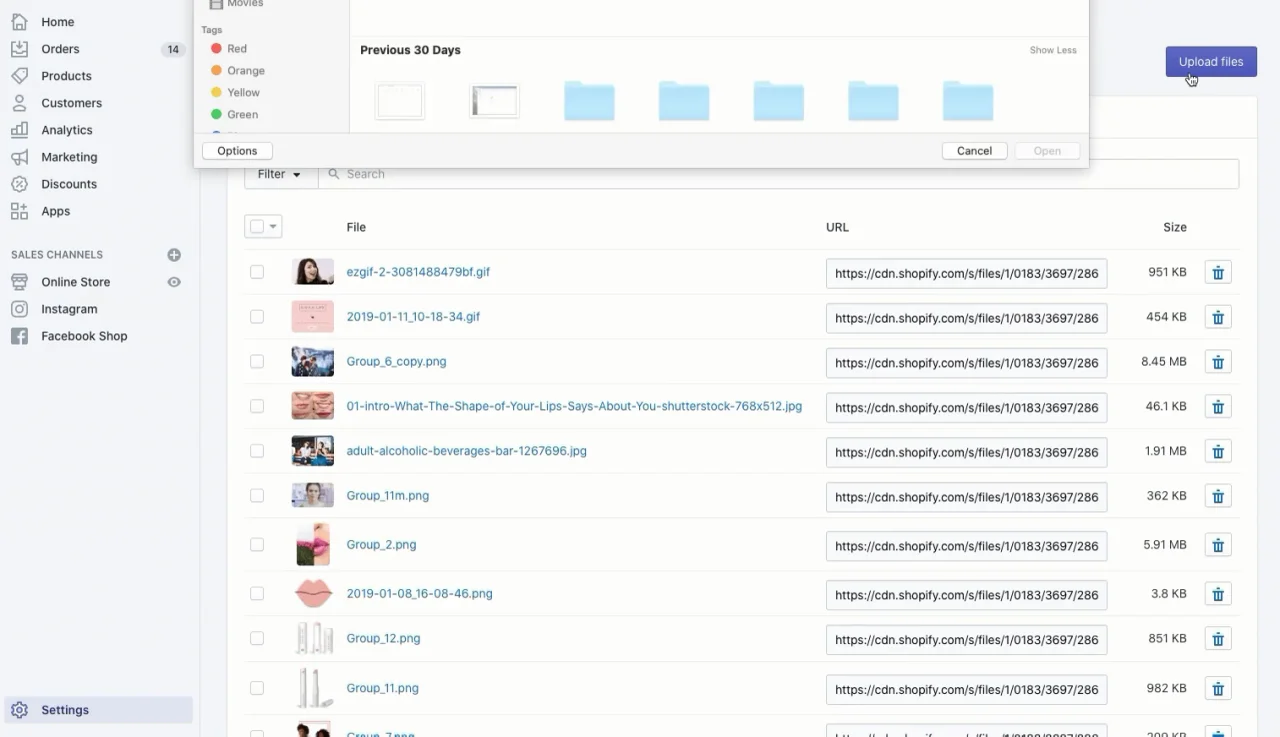
Task: Open the select-all checkbox dropdown
Action: [x=263, y=227]
